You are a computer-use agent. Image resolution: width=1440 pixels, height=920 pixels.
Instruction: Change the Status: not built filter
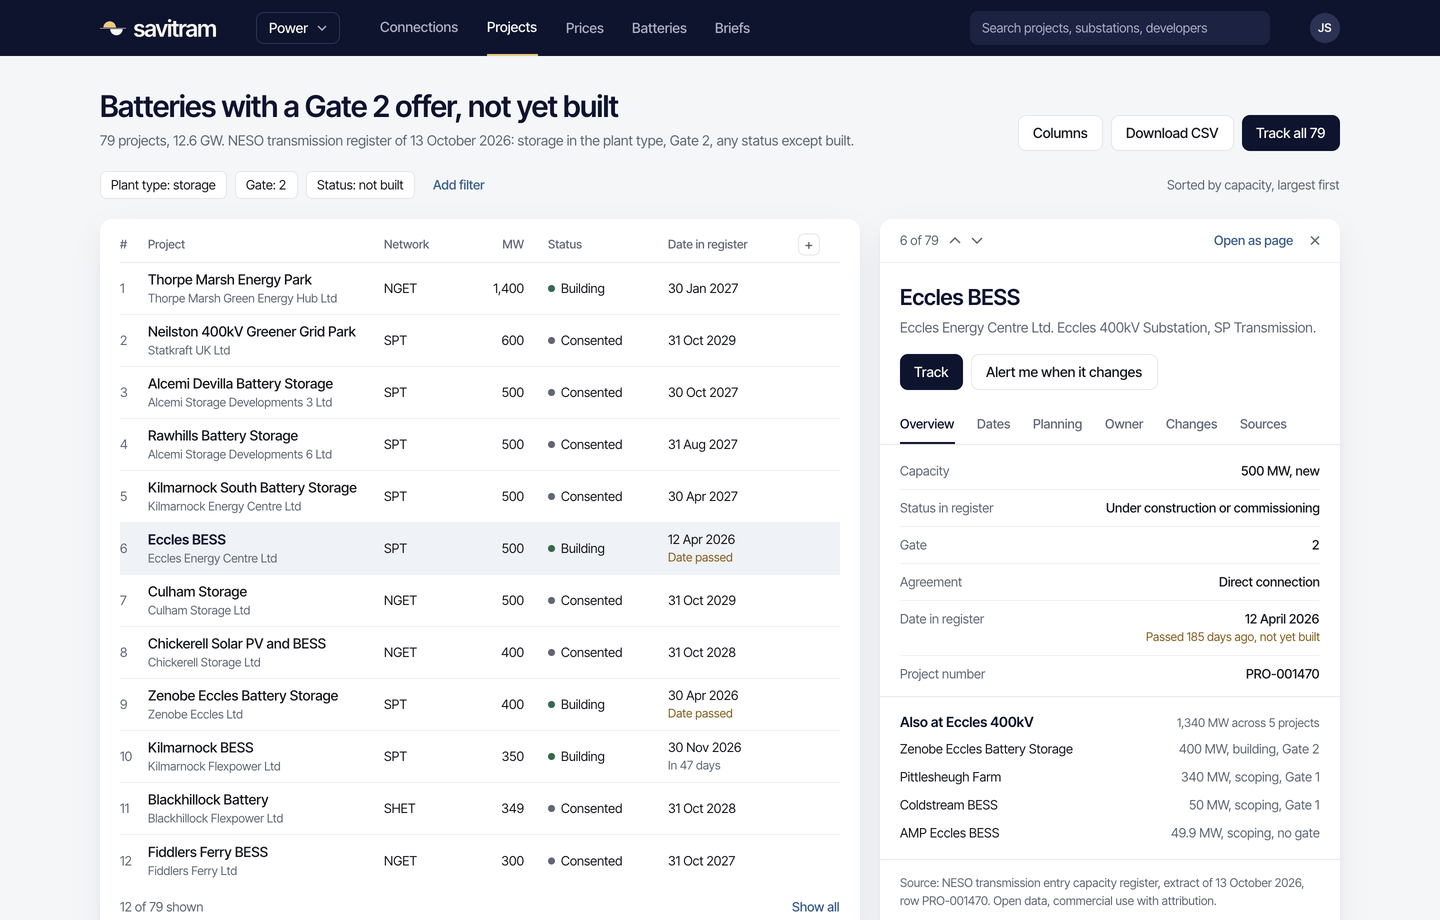[x=360, y=185]
